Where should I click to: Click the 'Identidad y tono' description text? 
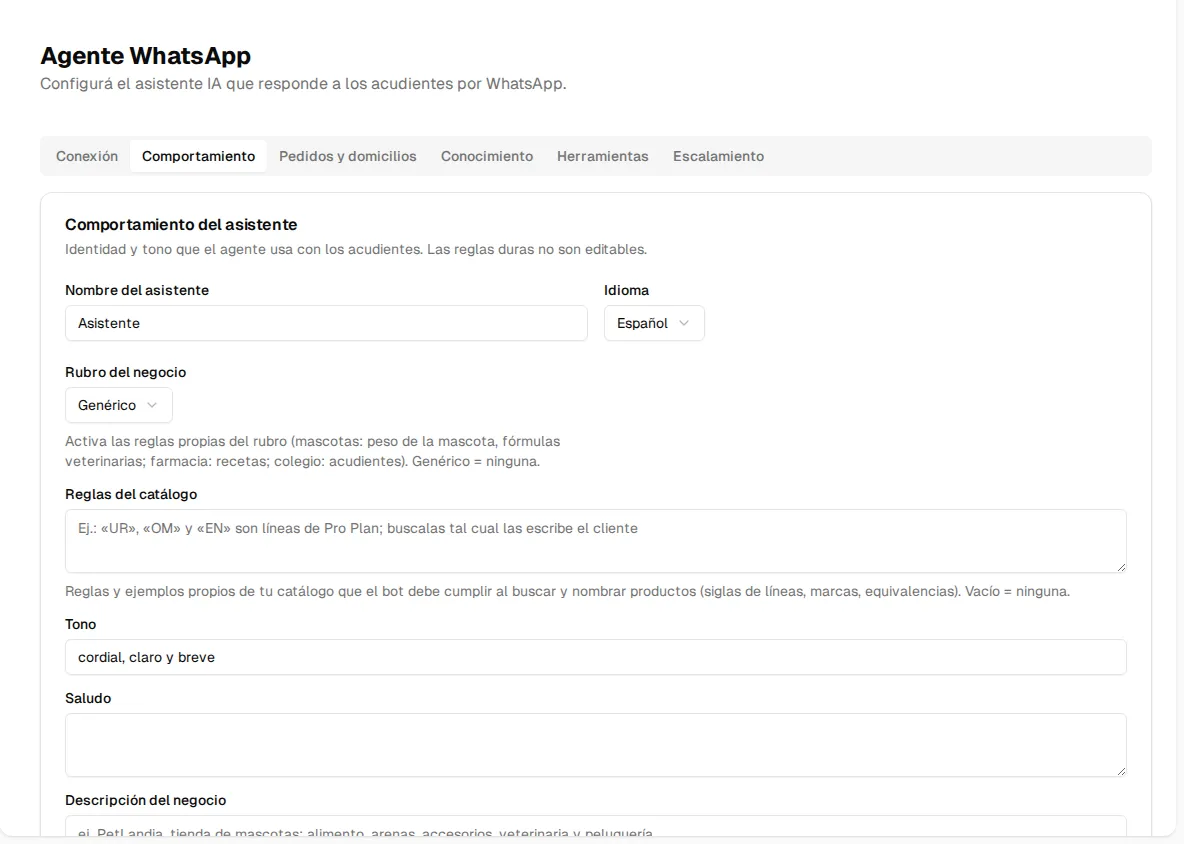(x=356, y=250)
